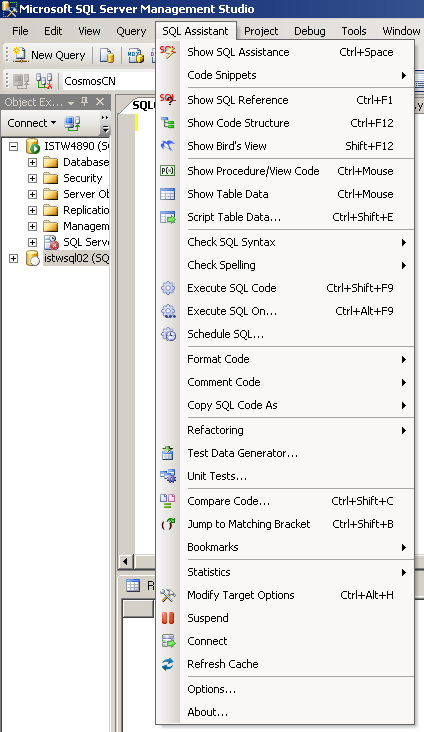Viewport: 424px width, 732px height.
Task: Open the Copy SQL Code As submenu
Action: (x=286, y=405)
